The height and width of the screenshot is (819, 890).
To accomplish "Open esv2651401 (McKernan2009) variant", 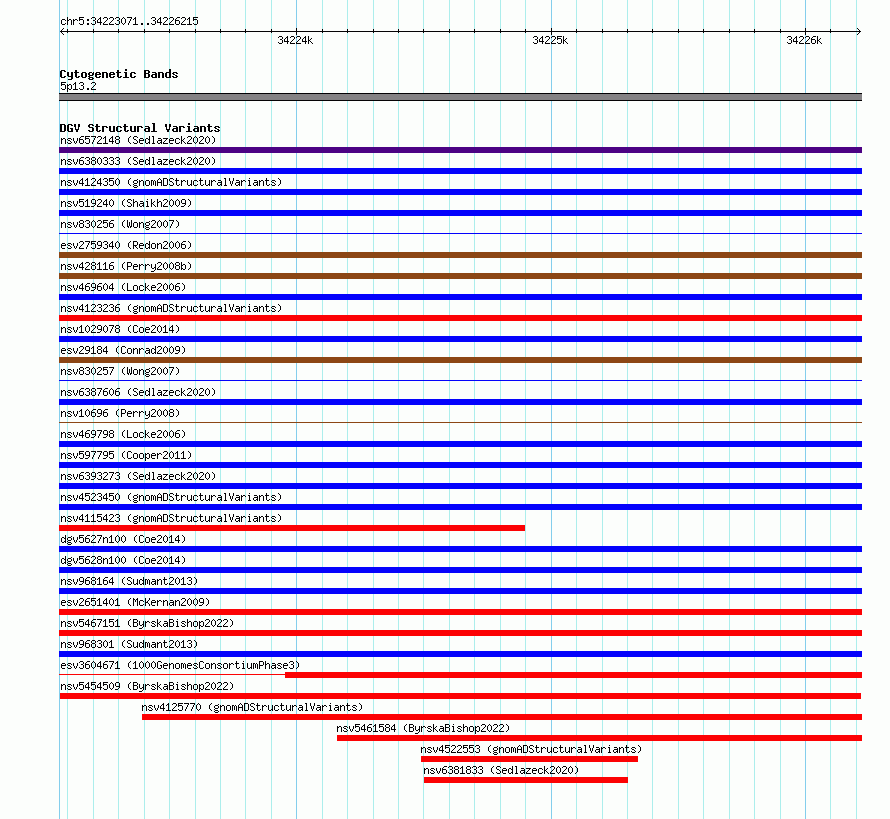I will click(x=135, y=602).
